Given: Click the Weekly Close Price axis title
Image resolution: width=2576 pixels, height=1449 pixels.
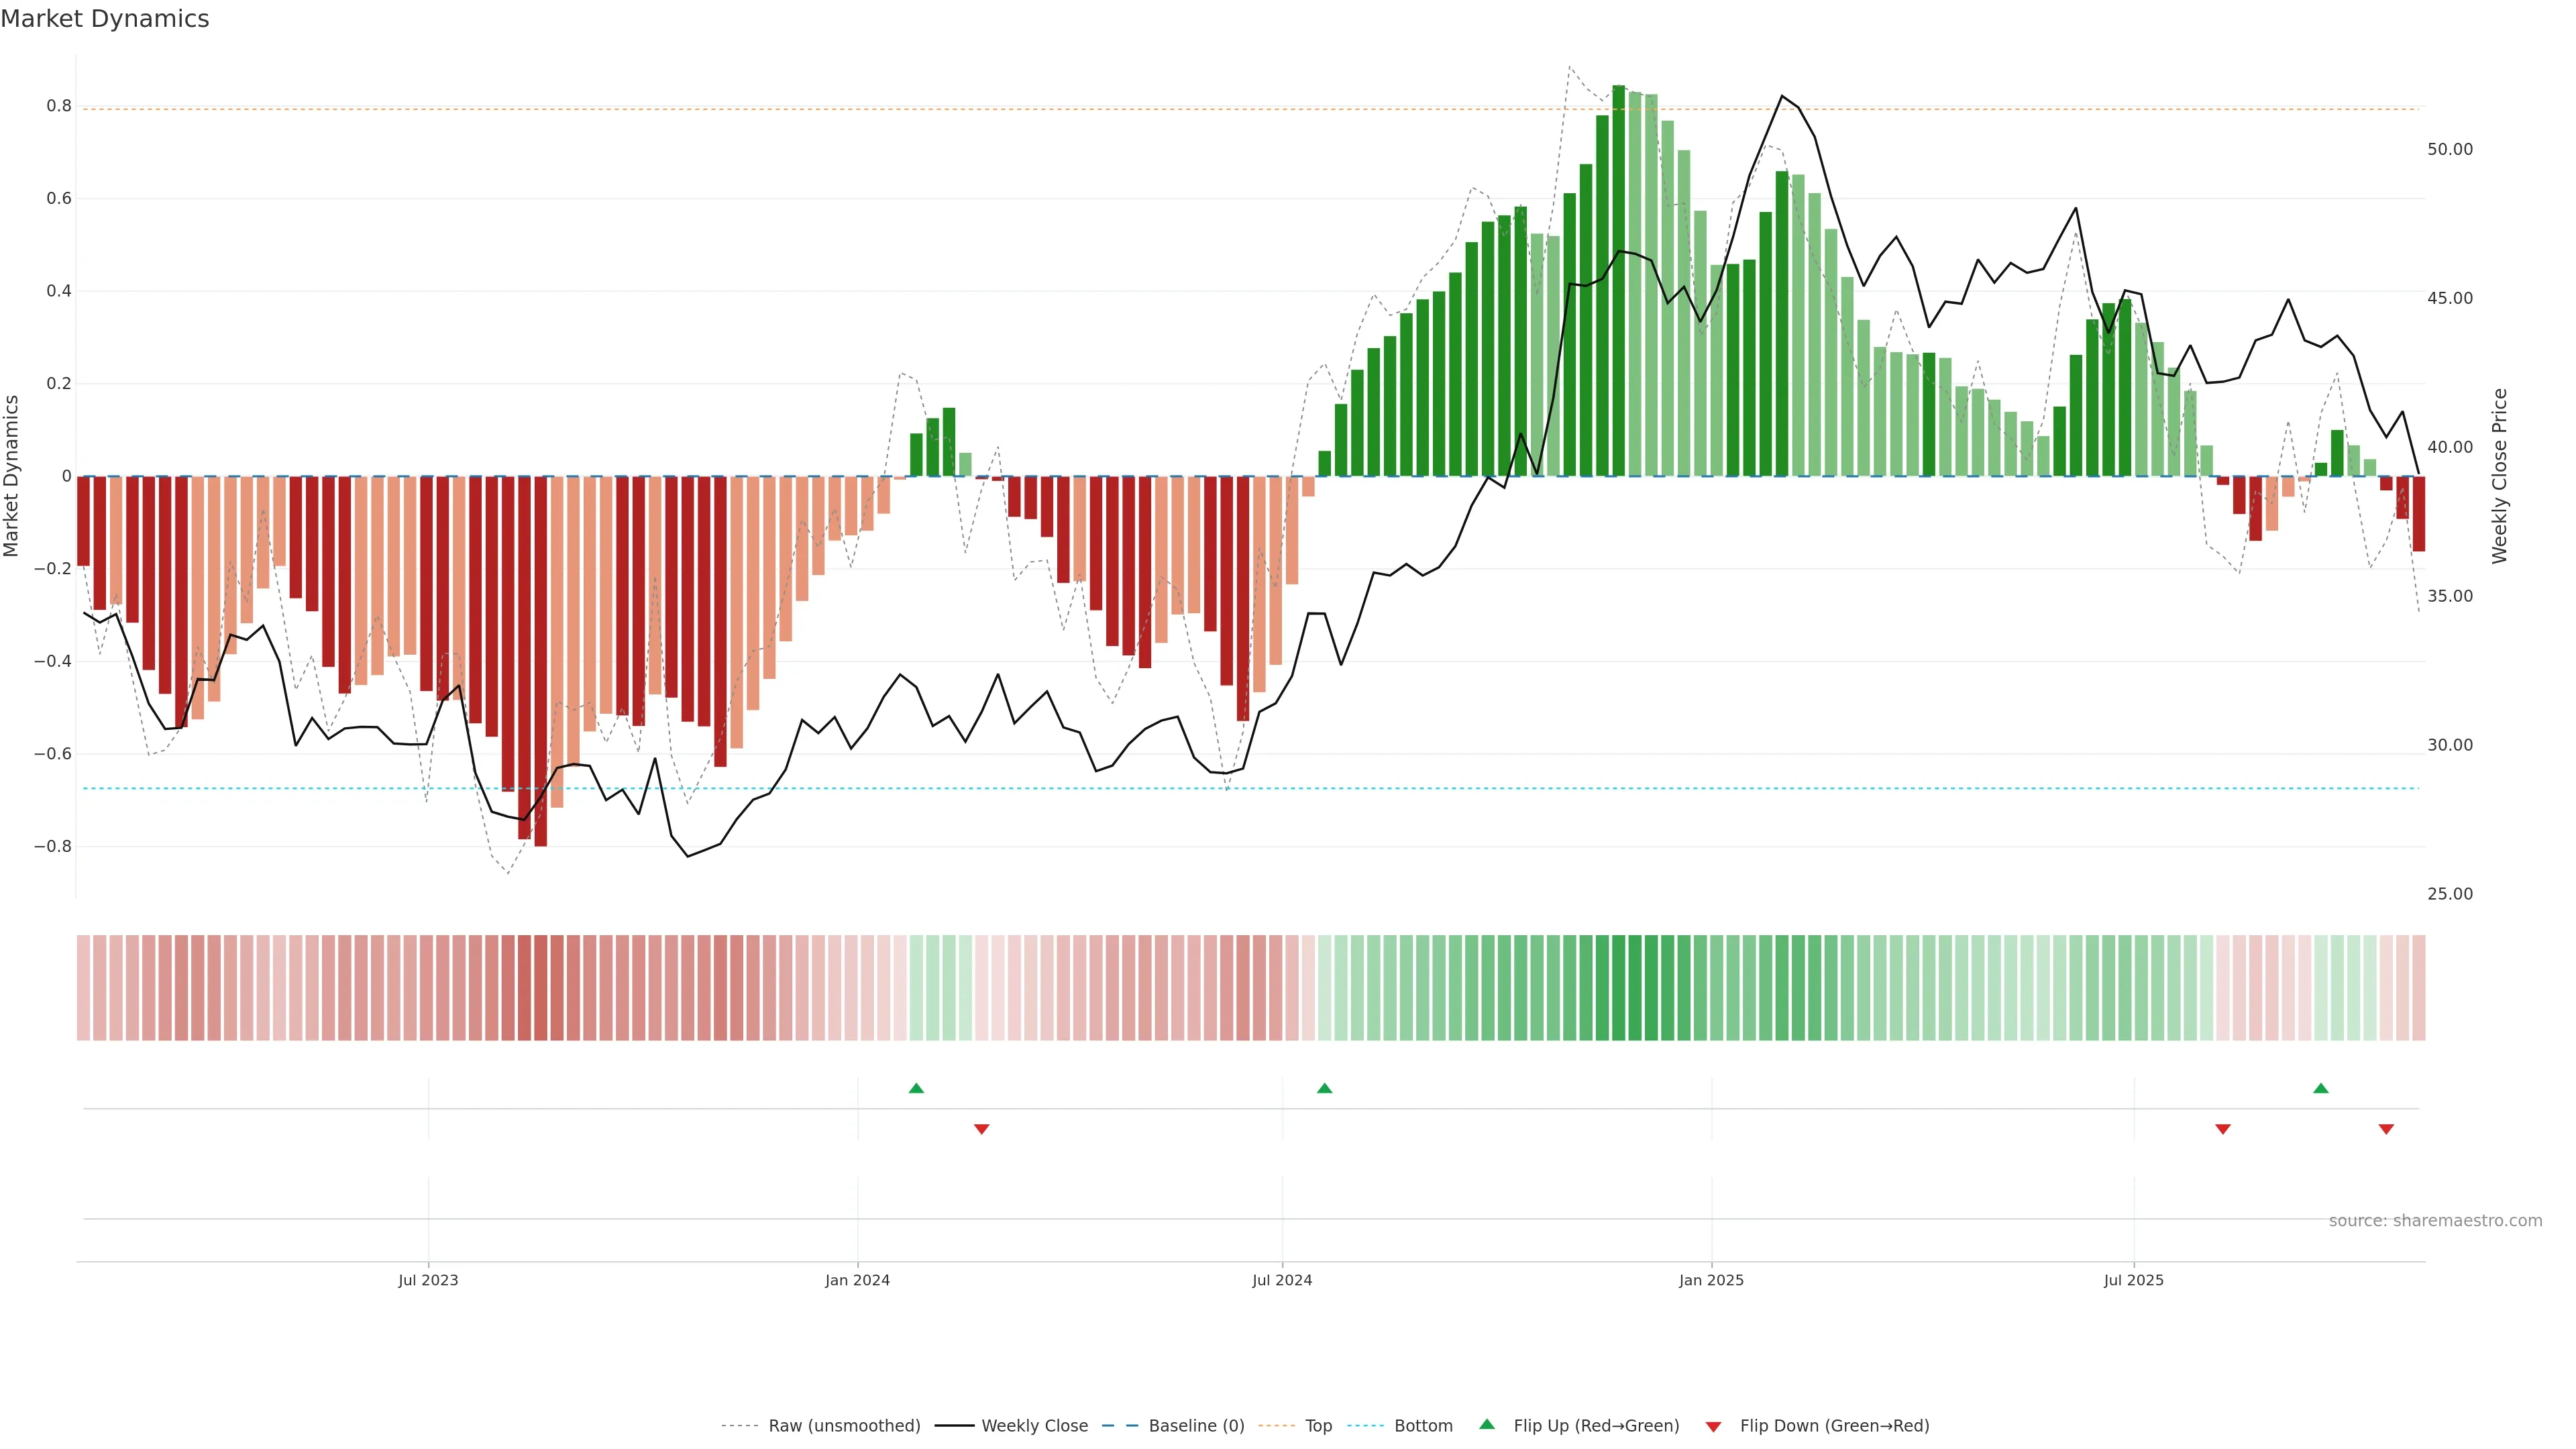Looking at the screenshot, I should [x=2500, y=476].
